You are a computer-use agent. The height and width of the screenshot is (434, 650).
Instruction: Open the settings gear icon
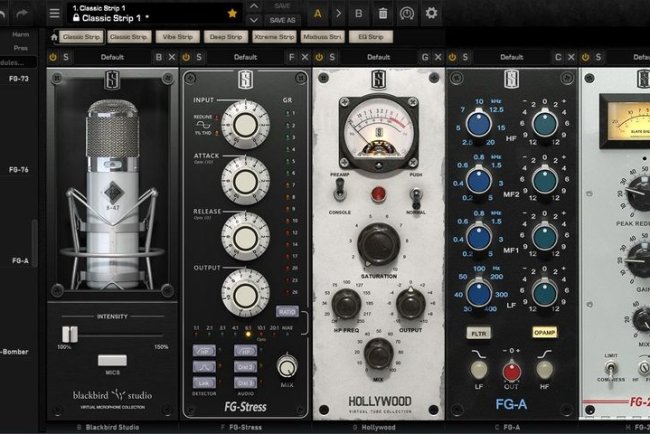pyautogui.click(x=431, y=13)
